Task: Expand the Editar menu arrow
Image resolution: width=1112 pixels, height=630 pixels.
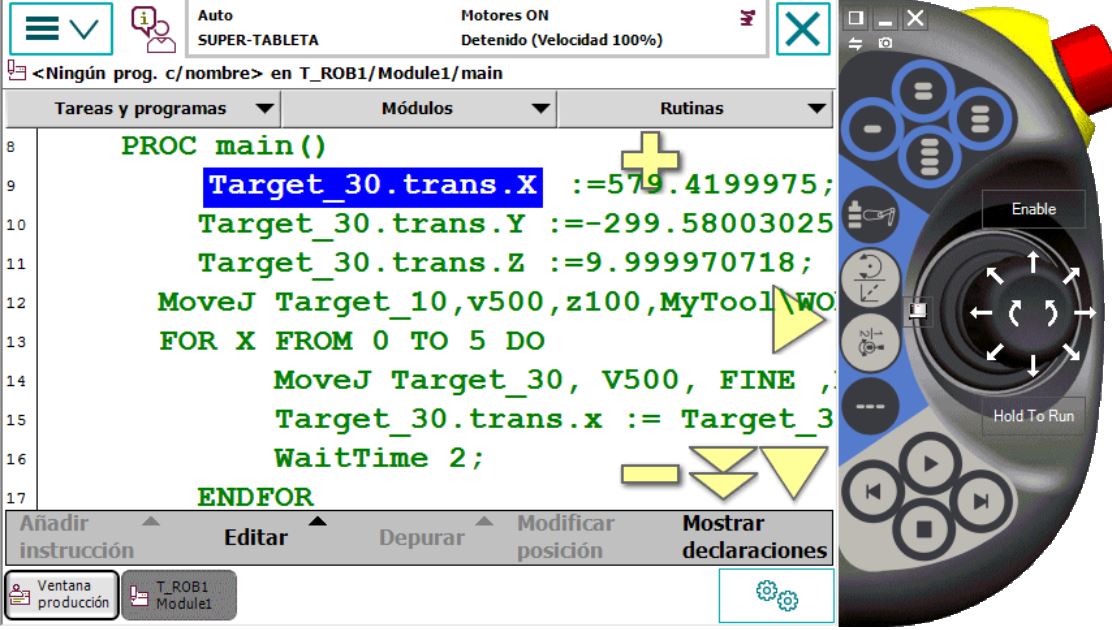Action: [318, 521]
